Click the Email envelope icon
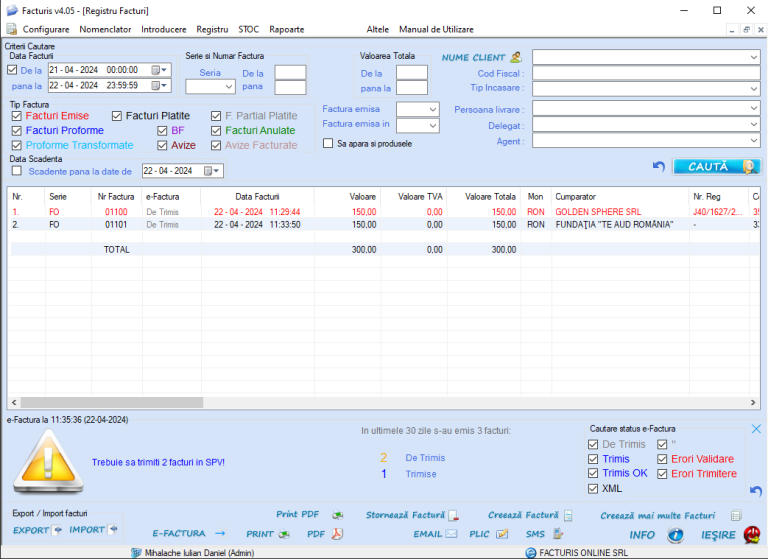Viewport: 768px width, 559px height. coord(452,534)
